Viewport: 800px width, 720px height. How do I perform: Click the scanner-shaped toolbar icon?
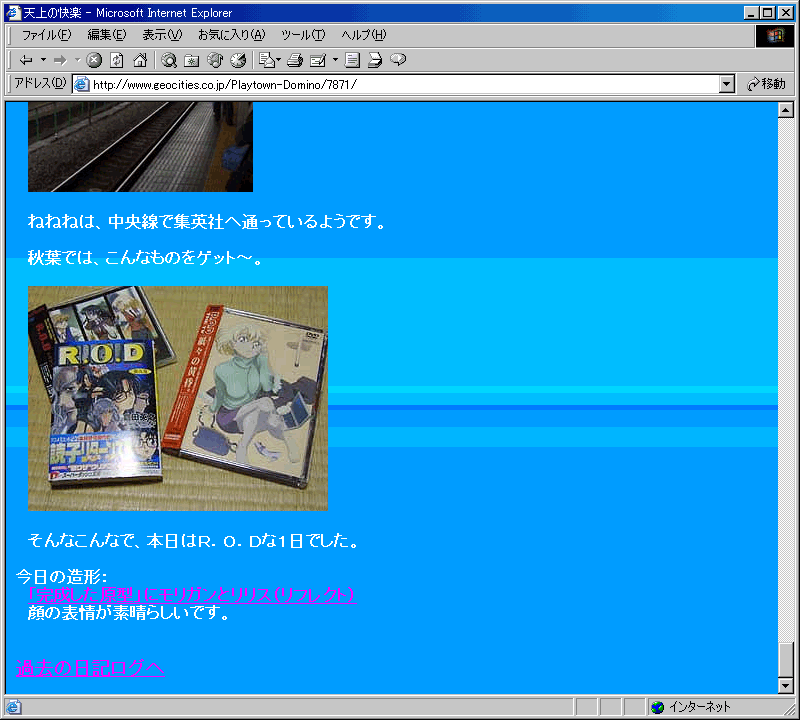375,60
